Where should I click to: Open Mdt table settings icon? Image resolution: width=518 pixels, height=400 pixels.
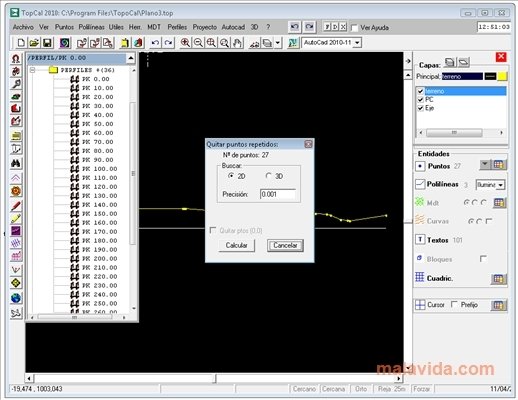tap(499, 203)
